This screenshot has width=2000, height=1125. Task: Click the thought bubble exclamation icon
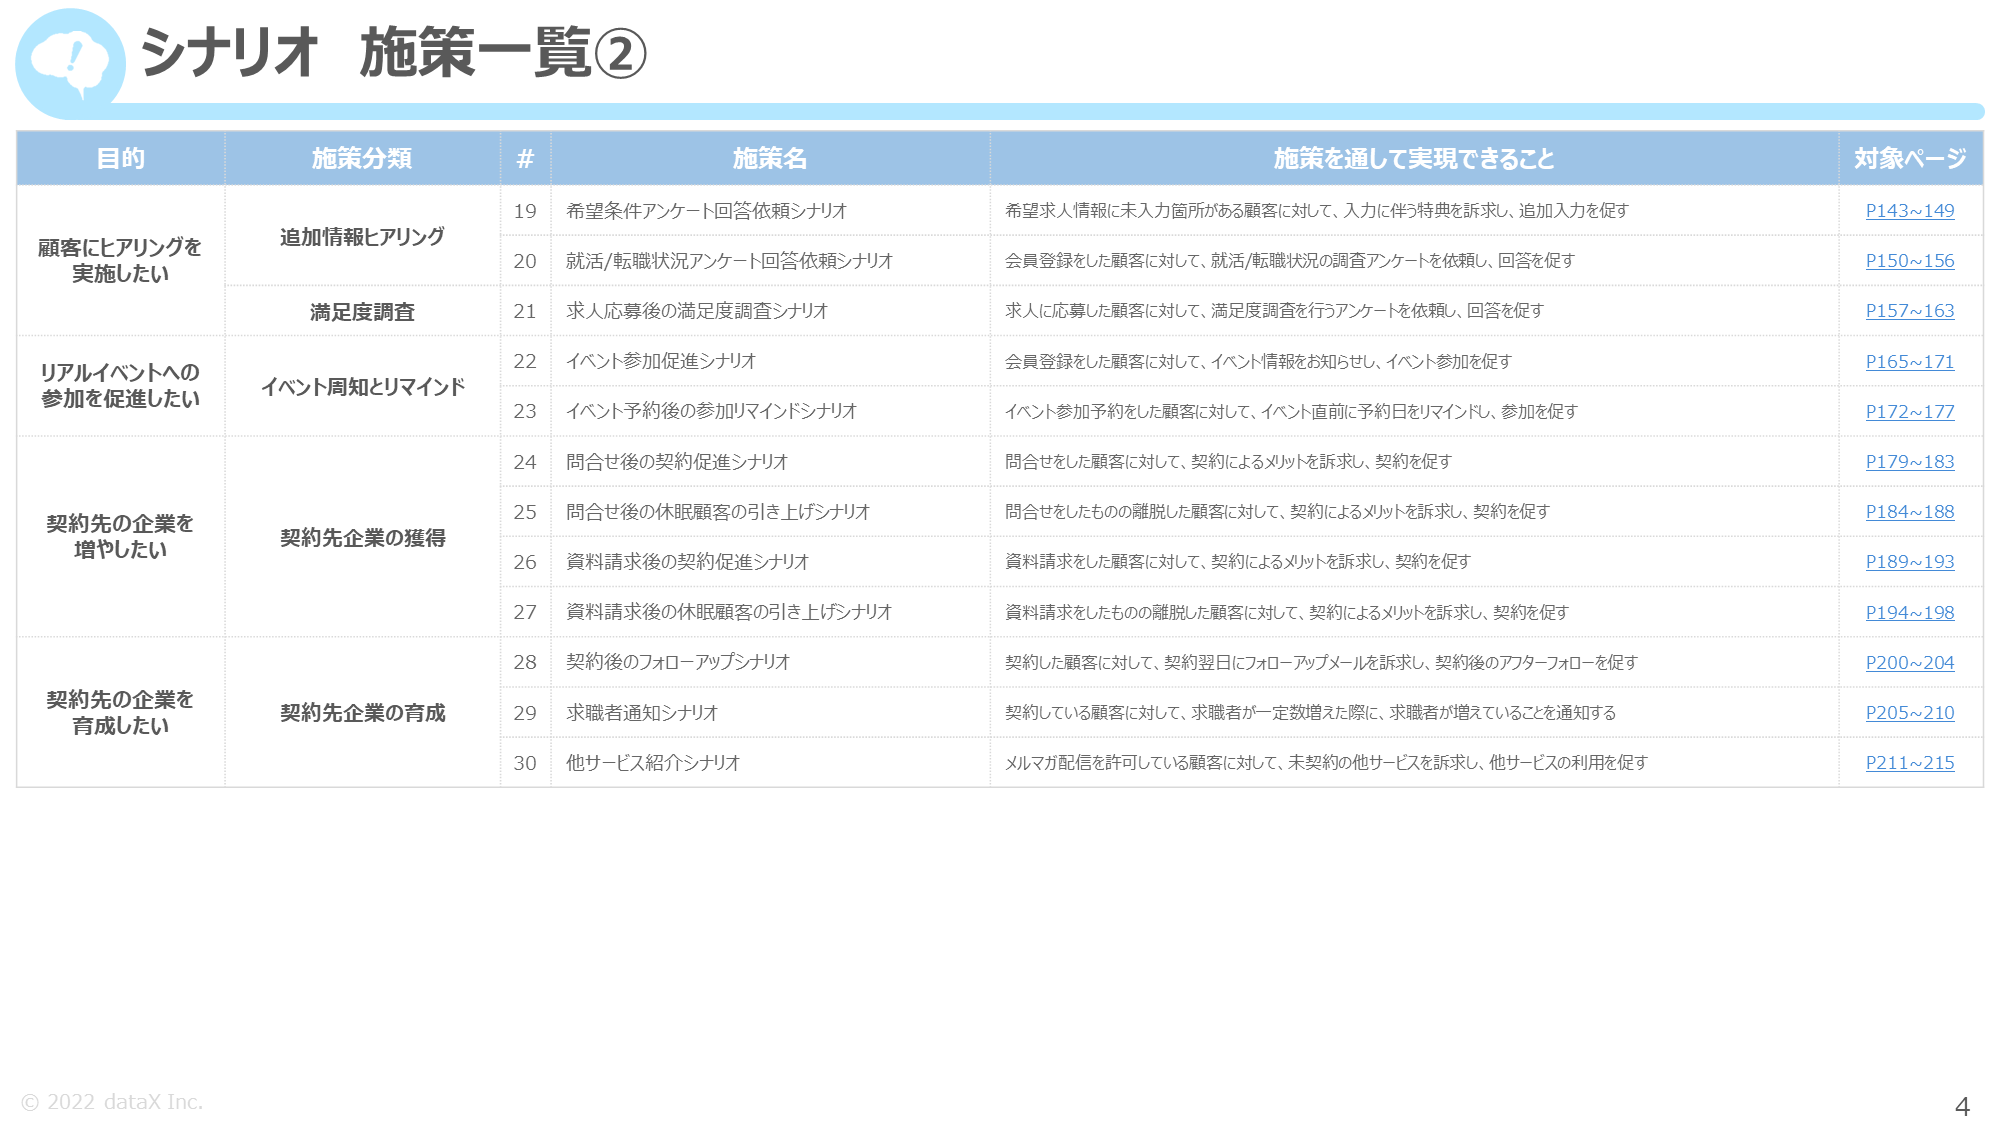coord(70,63)
